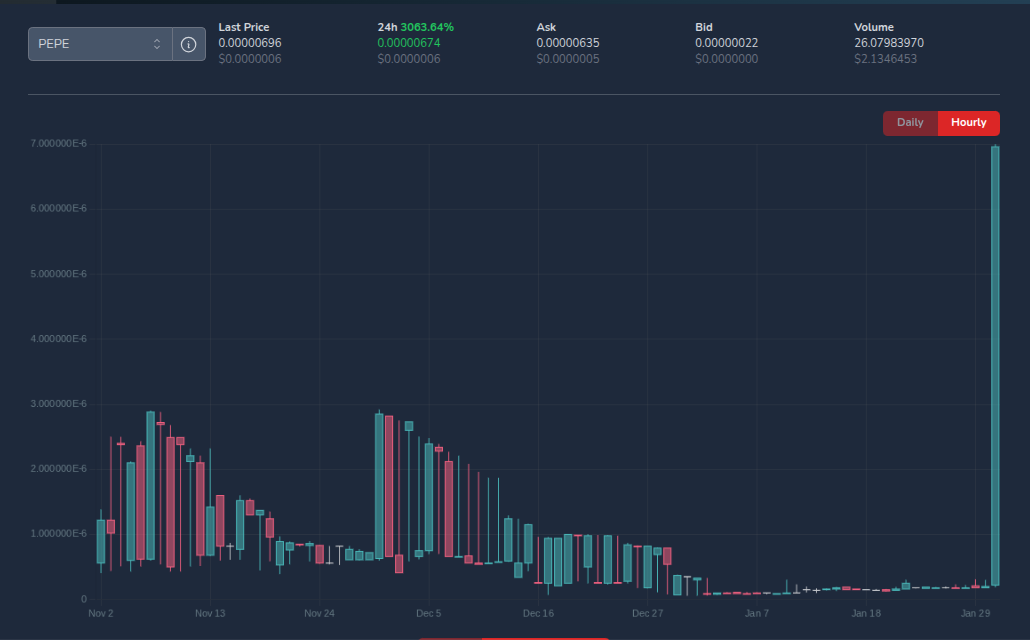Click the Dec 16 x-axis date label
Image resolution: width=1030 pixels, height=640 pixels.
(538, 613)
